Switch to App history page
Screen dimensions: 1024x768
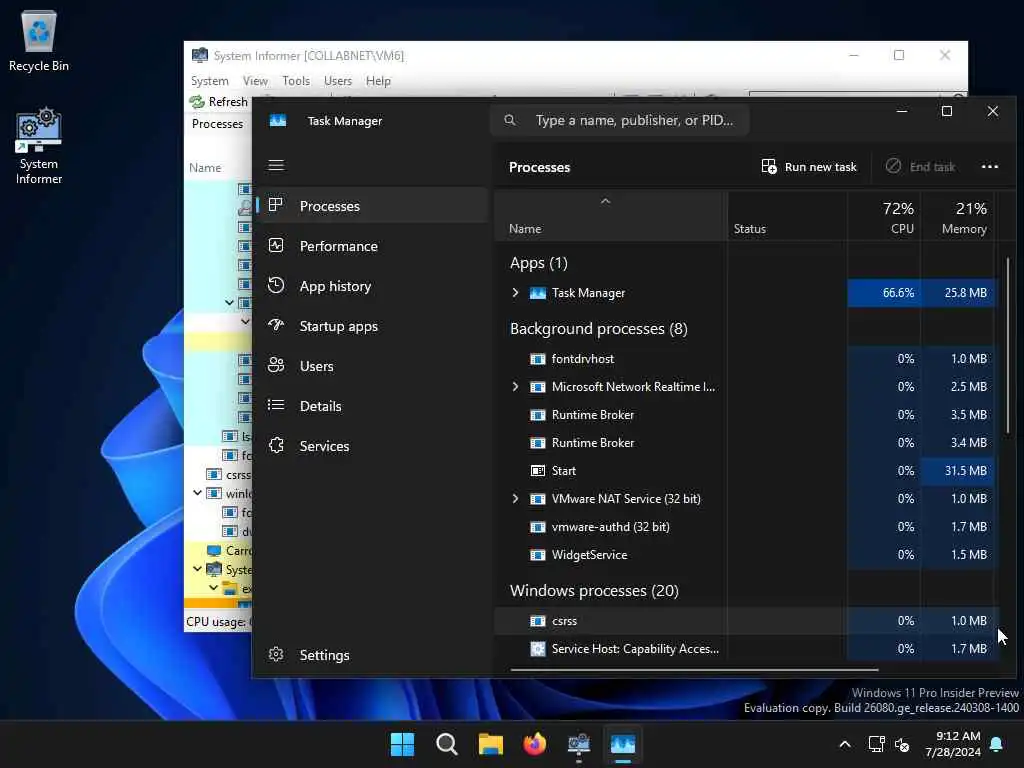371,286
